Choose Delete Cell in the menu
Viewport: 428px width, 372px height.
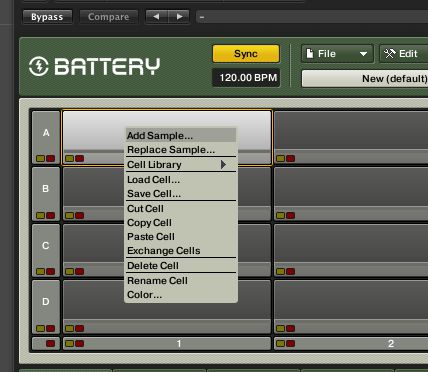181,266
